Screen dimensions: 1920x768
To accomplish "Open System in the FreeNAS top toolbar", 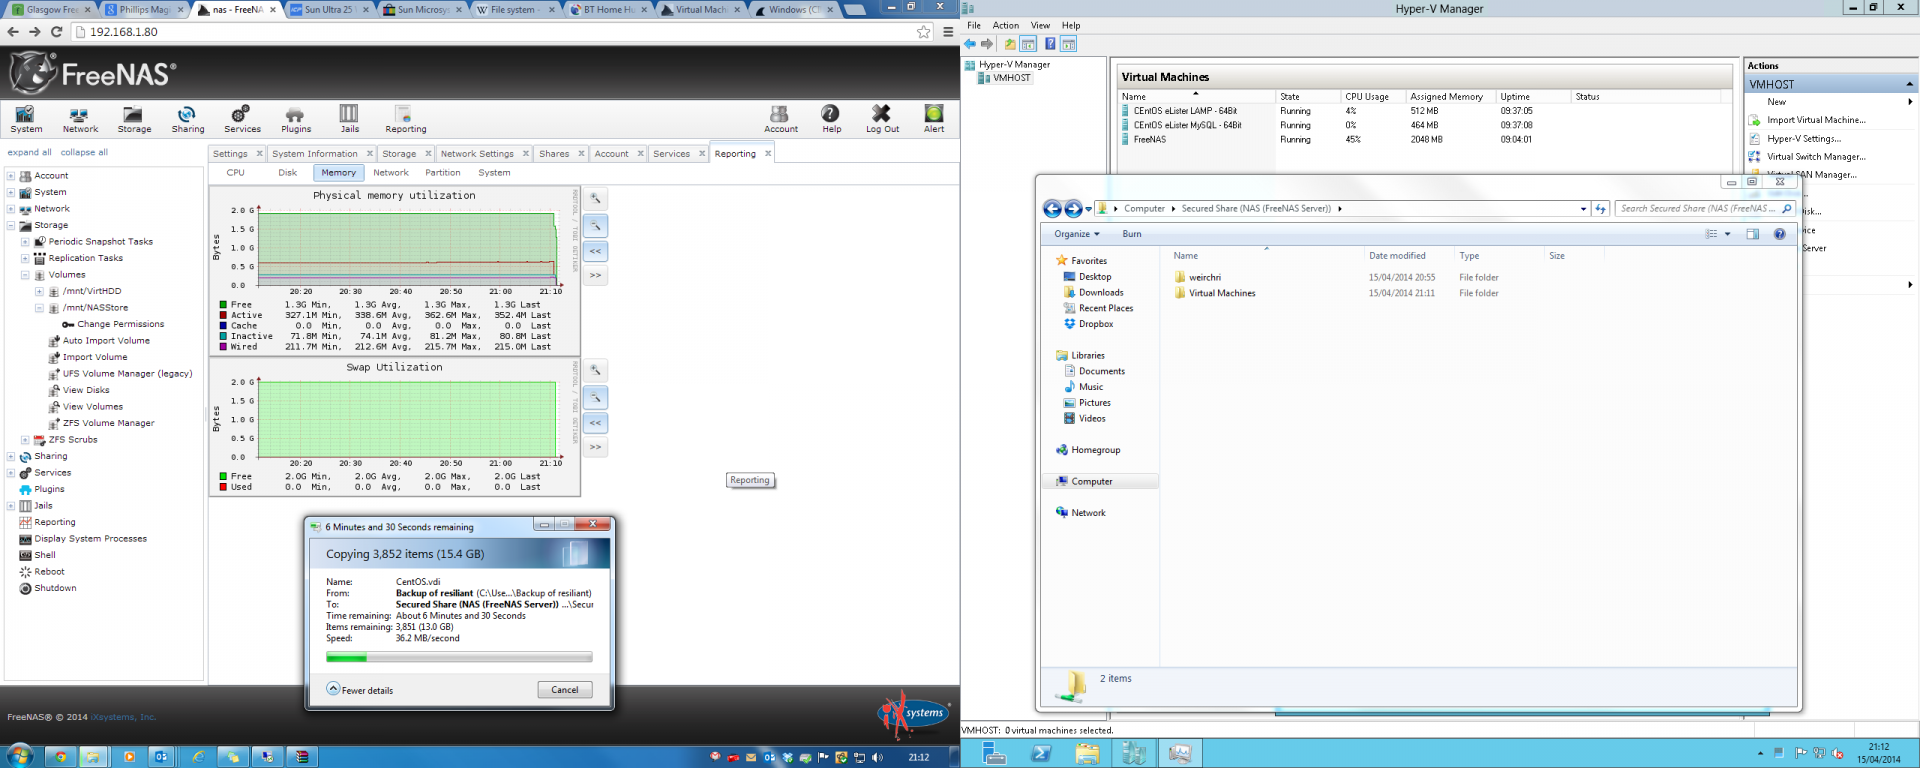I will [26, 119].
